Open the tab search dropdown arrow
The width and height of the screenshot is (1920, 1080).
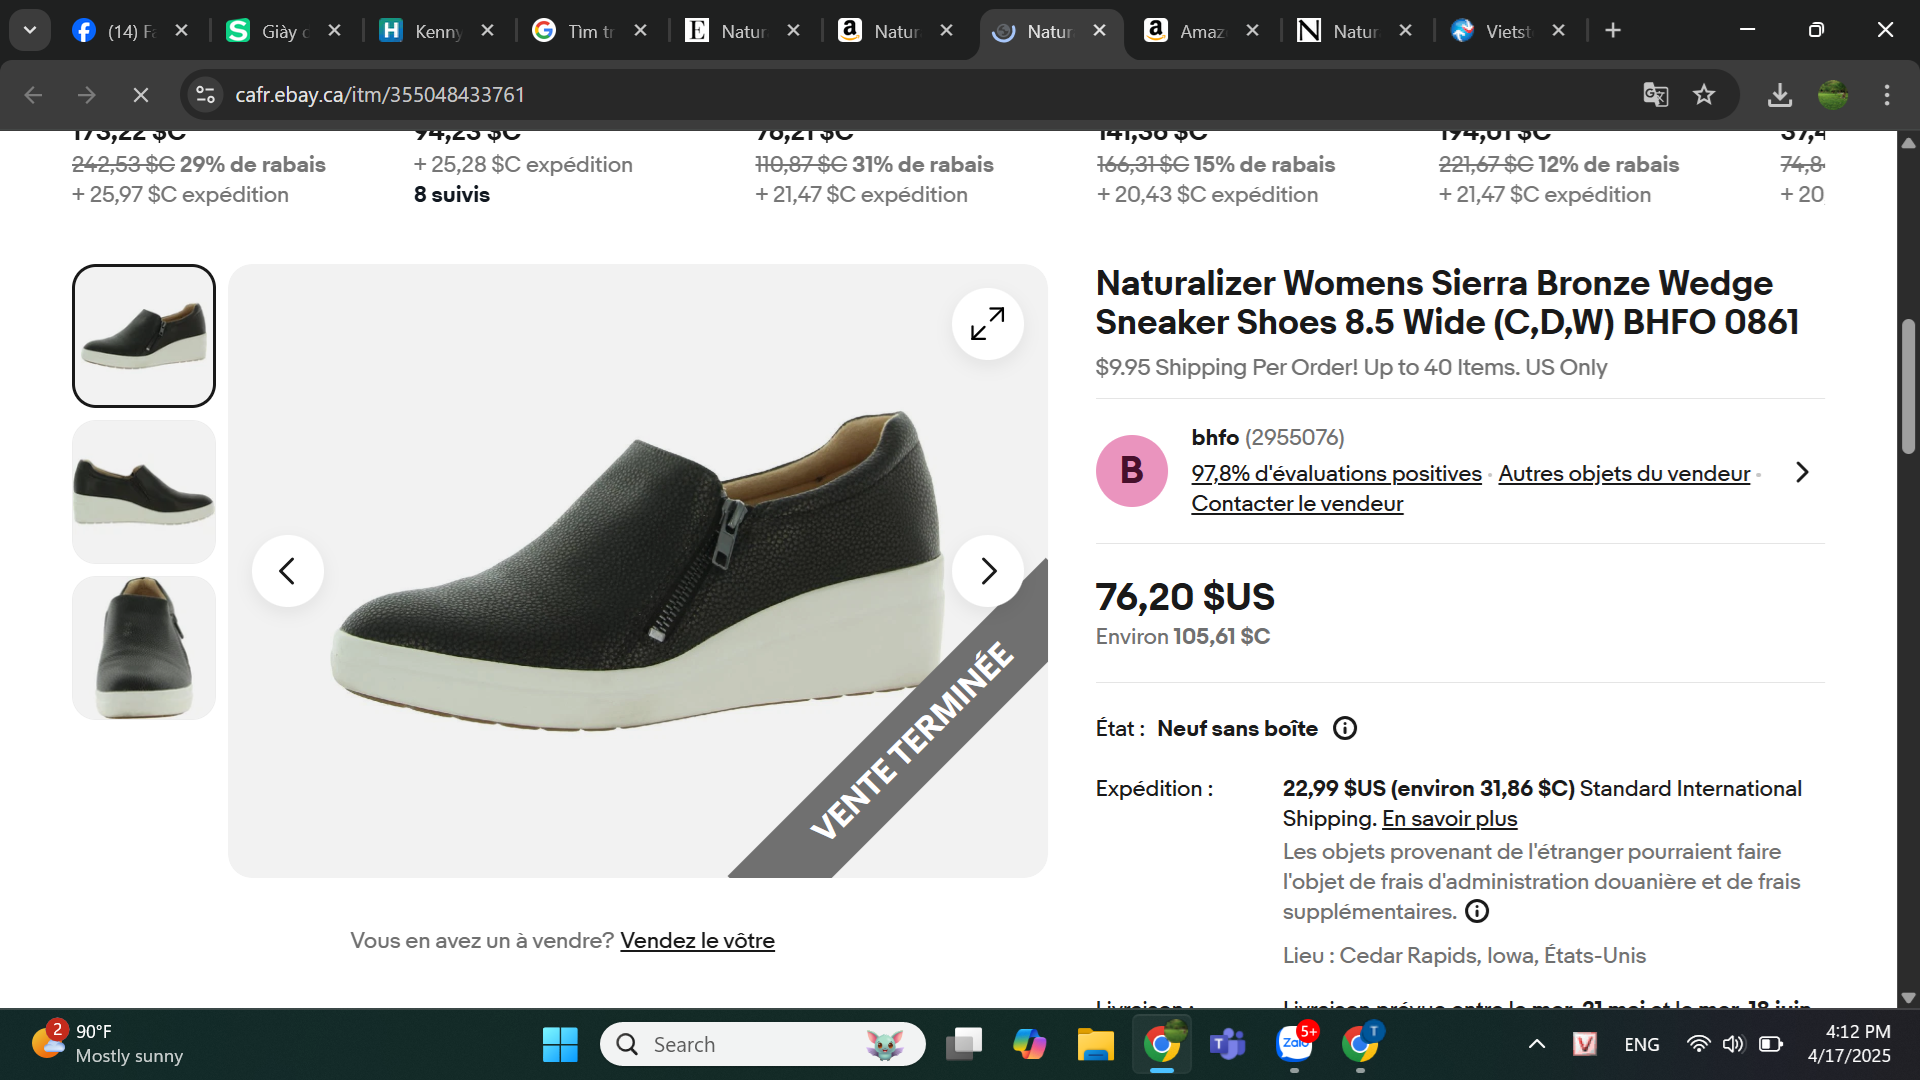(30, 30)
